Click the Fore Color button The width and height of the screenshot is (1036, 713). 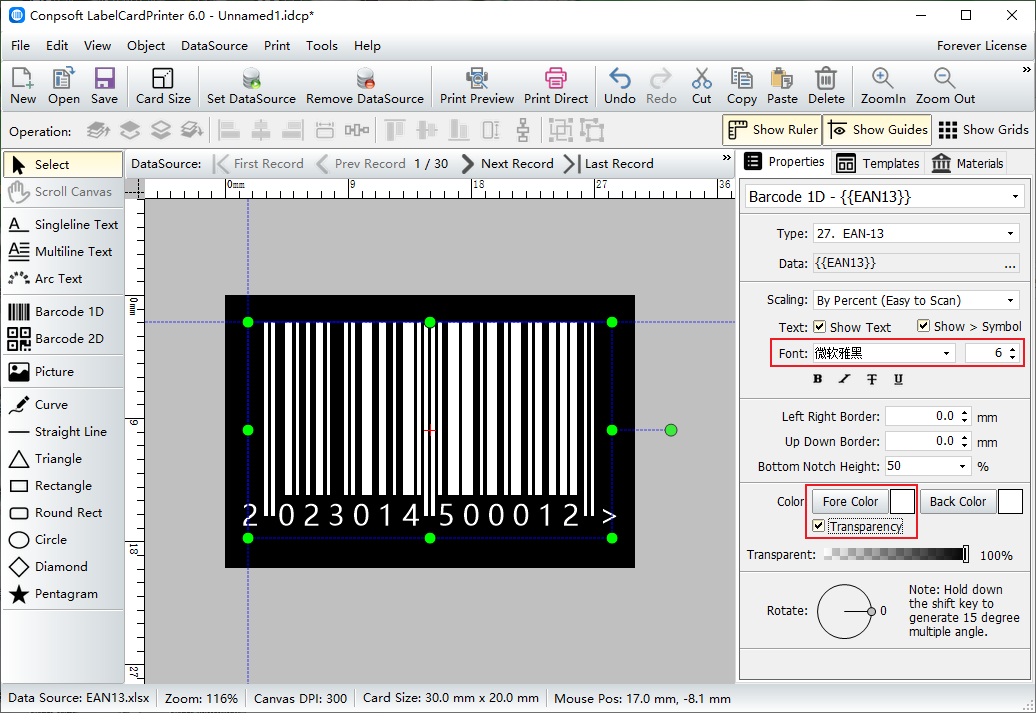[850, 502]
